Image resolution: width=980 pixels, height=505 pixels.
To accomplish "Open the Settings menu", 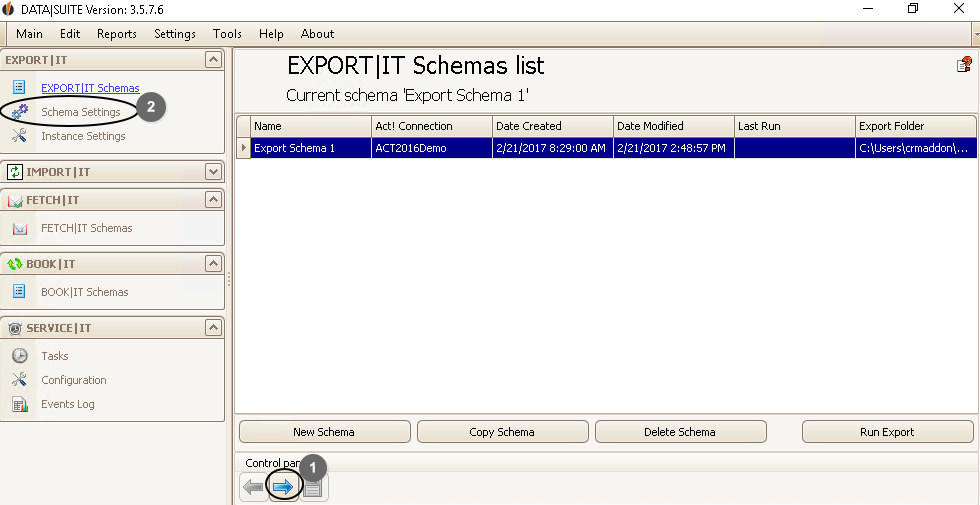I will [175, 34].
